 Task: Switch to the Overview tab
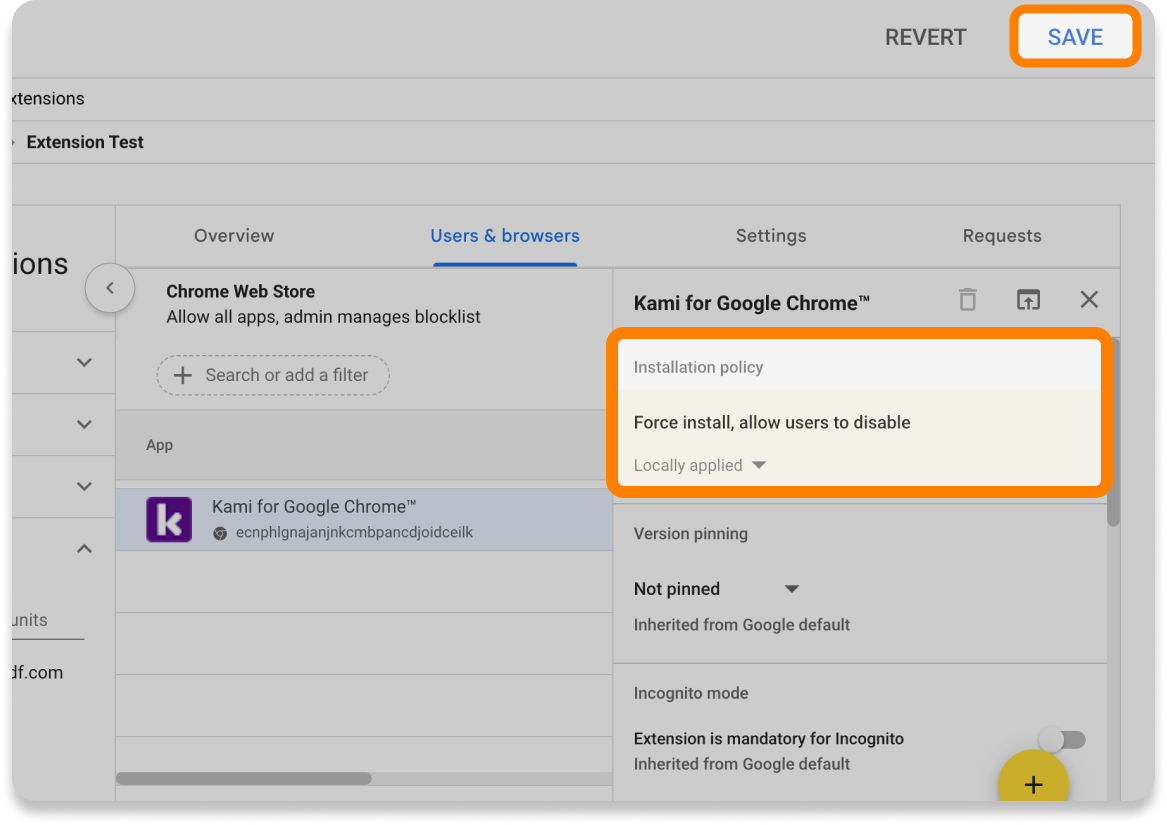(234, 236)
